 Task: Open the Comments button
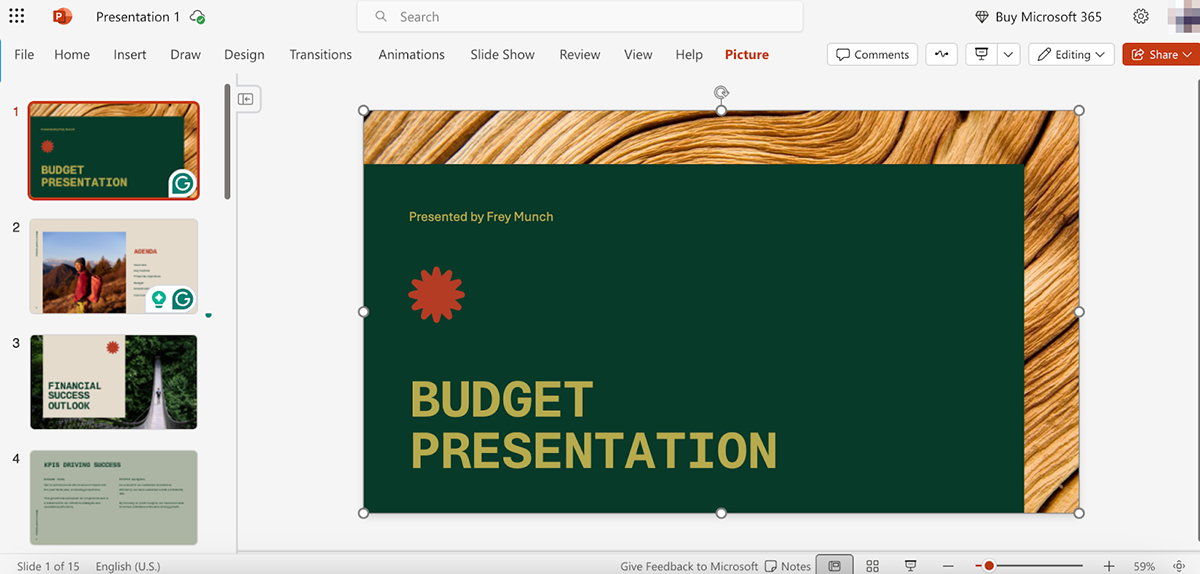click(873, 55)
